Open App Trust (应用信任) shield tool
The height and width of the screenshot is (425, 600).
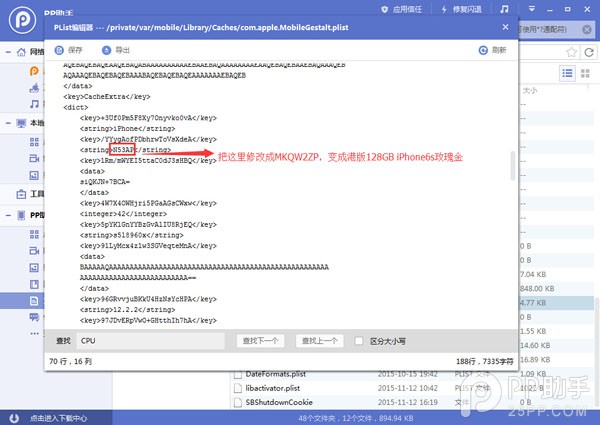pos(401,9)
